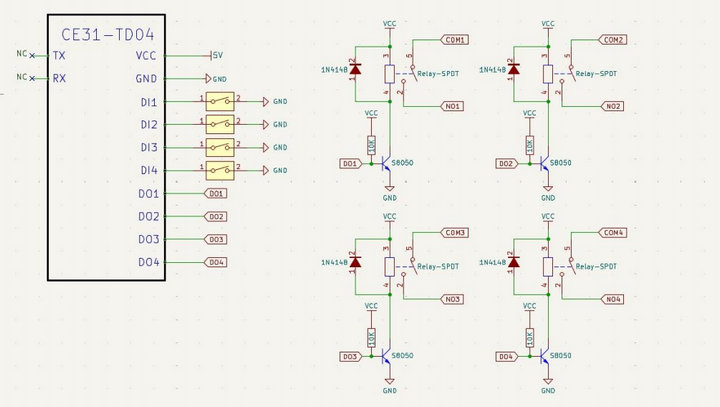
Task: Click the GND power symbol on the module GND pin
Action: point(208,78)
